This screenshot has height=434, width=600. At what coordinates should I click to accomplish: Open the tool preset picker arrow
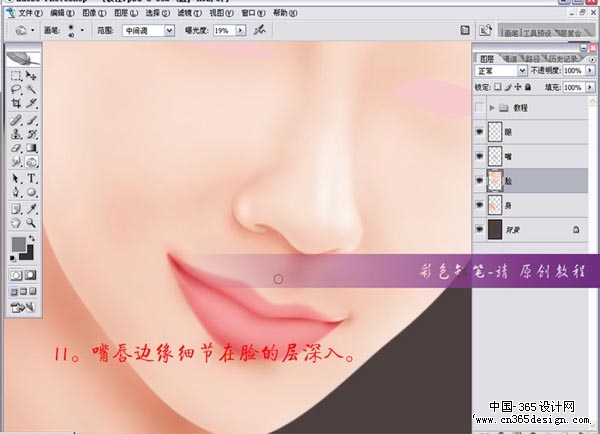click(33, 30)
